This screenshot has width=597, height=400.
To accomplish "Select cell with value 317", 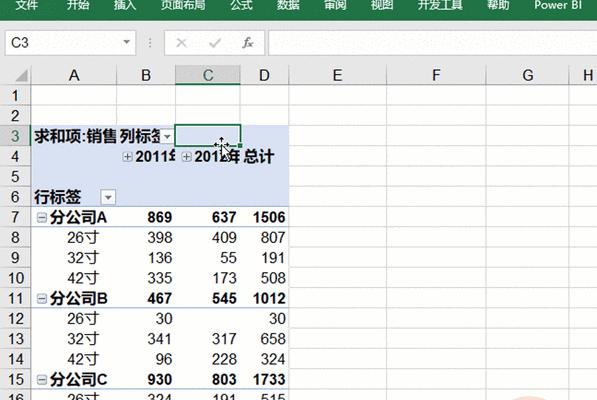I will [x=208, y=339].
